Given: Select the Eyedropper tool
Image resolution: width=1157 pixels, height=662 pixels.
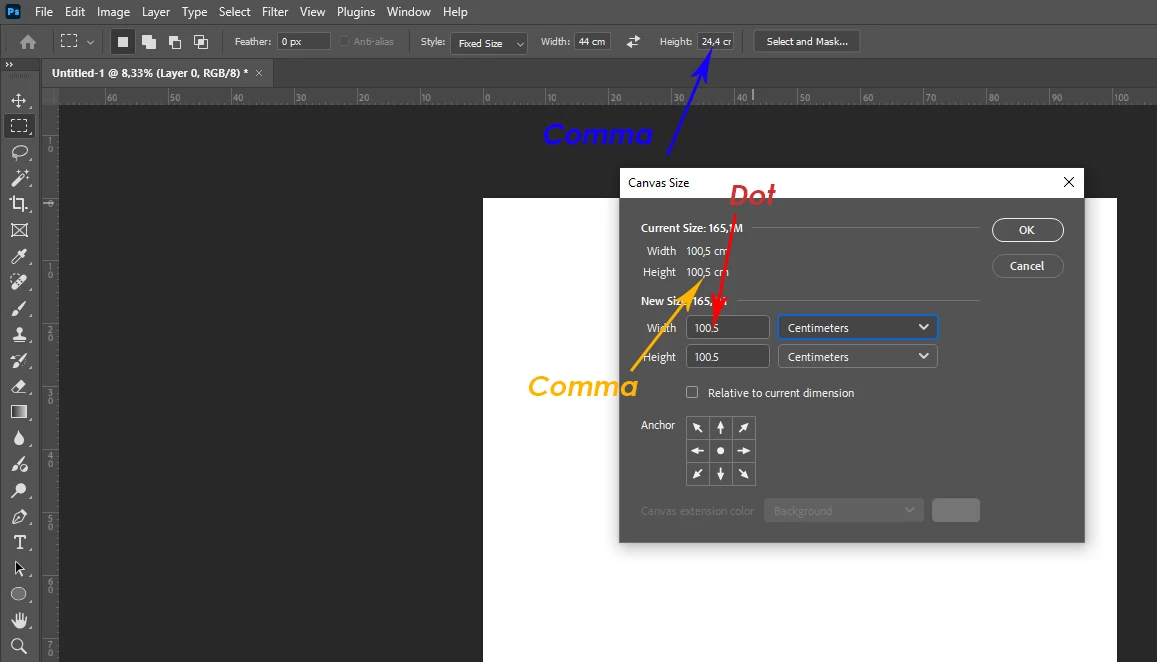Looking at the screenshot, I should 19,256.
